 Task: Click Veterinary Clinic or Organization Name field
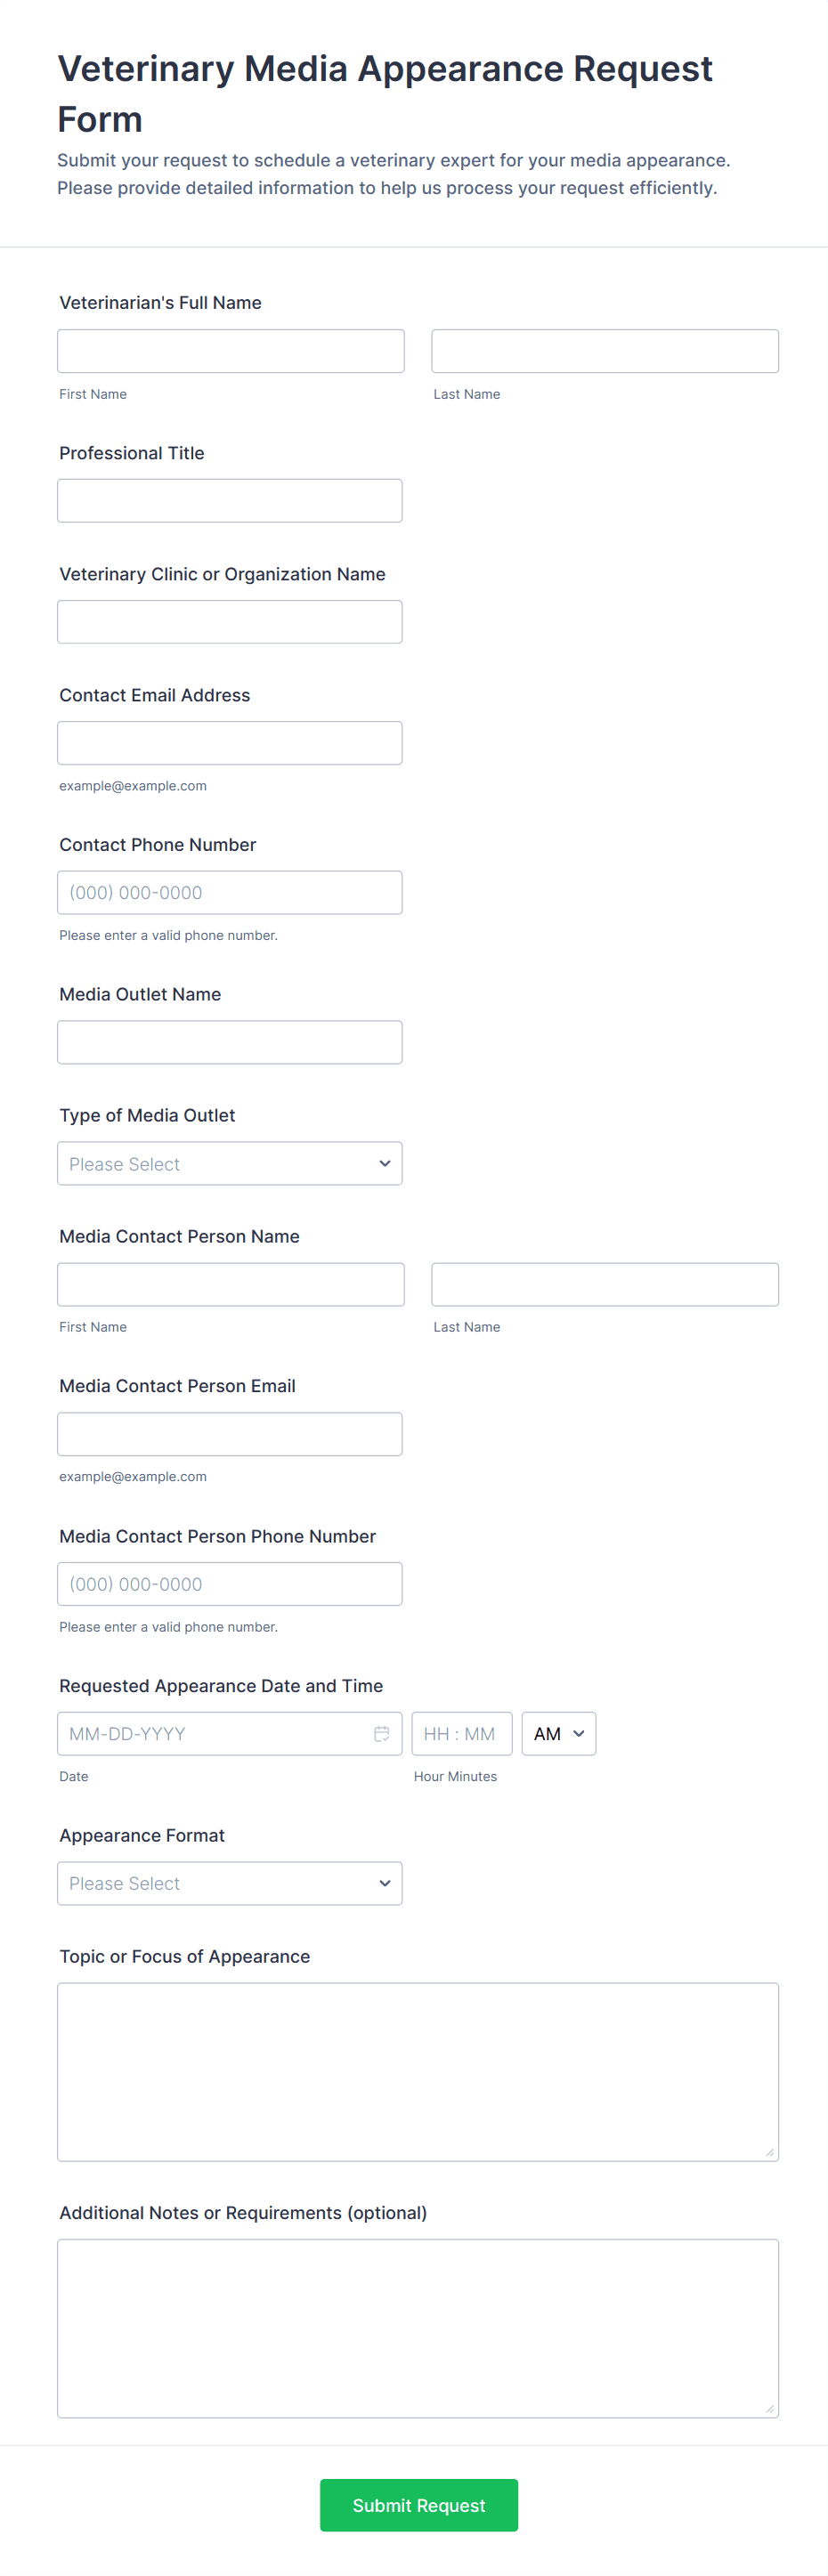pos(229,621)
